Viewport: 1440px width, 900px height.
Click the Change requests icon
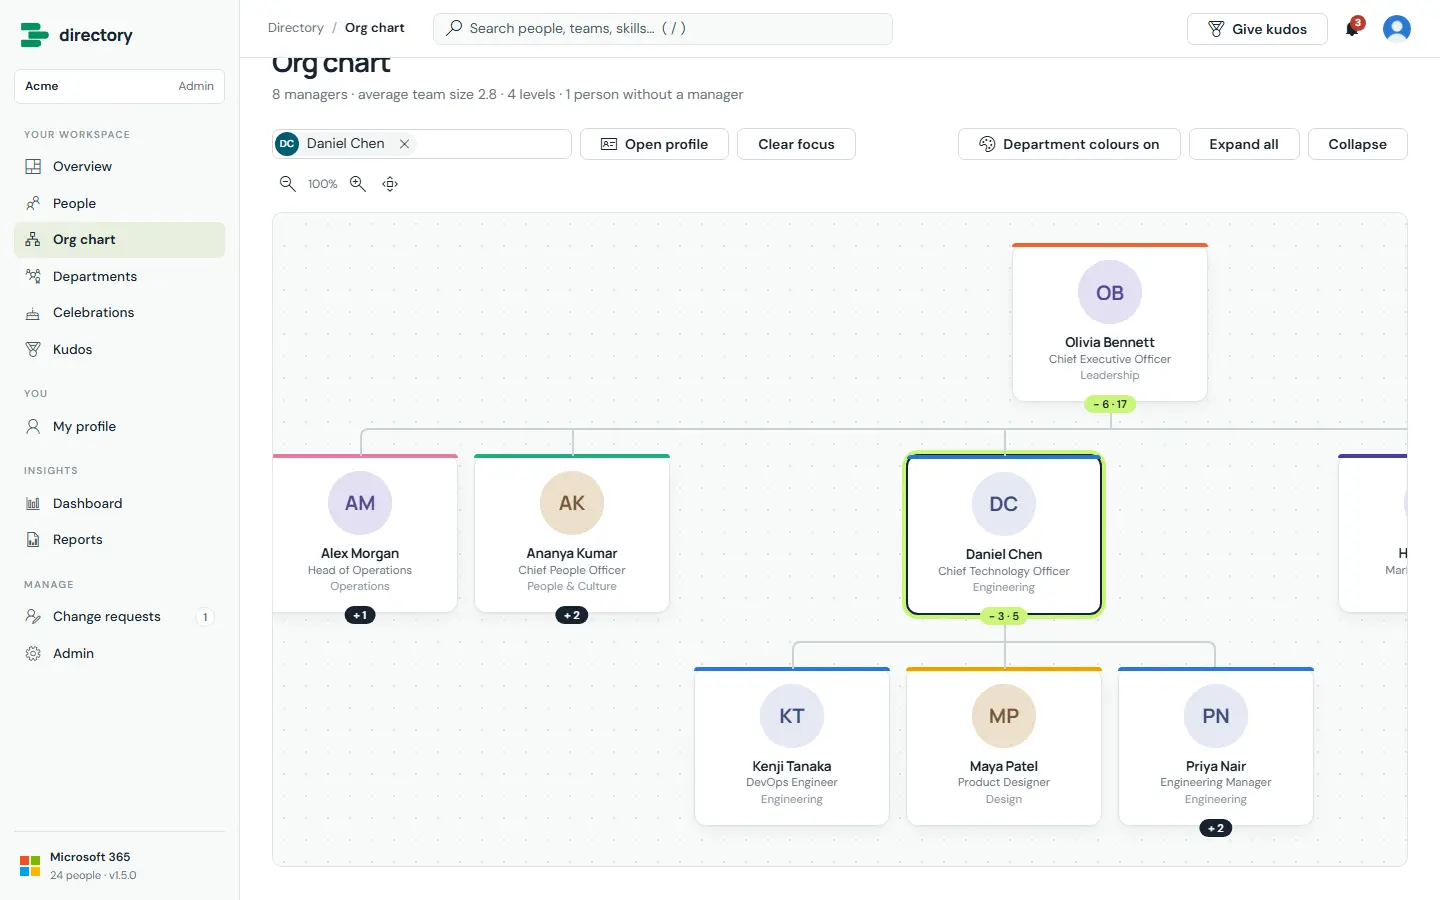(33, 617)
